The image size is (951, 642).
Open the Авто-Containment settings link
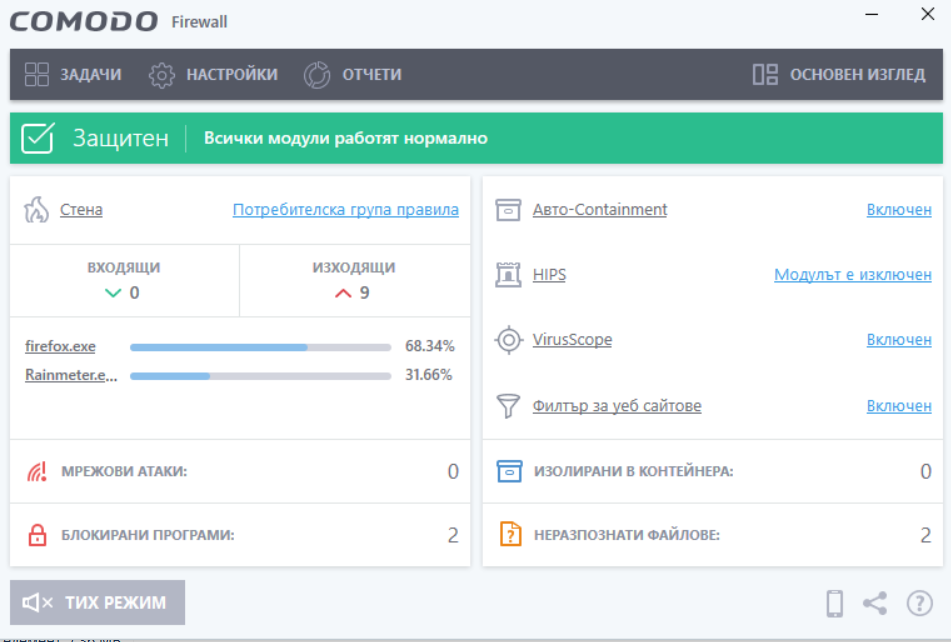(600, 210)
